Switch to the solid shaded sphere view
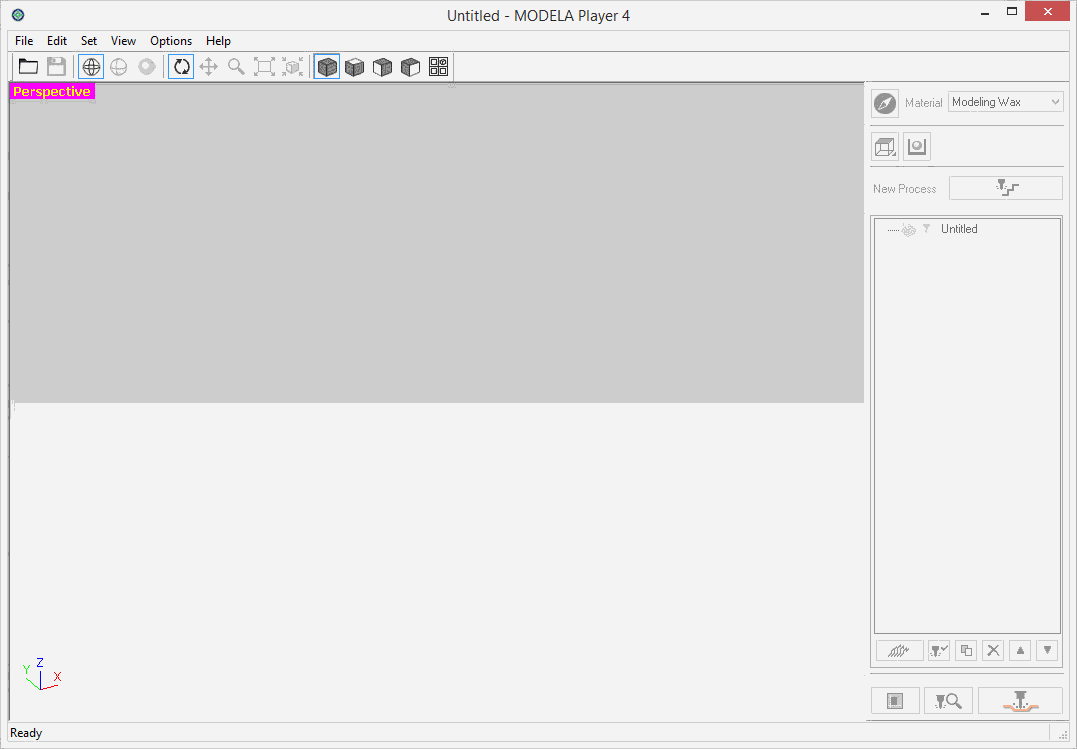 [x=147, y=67]
